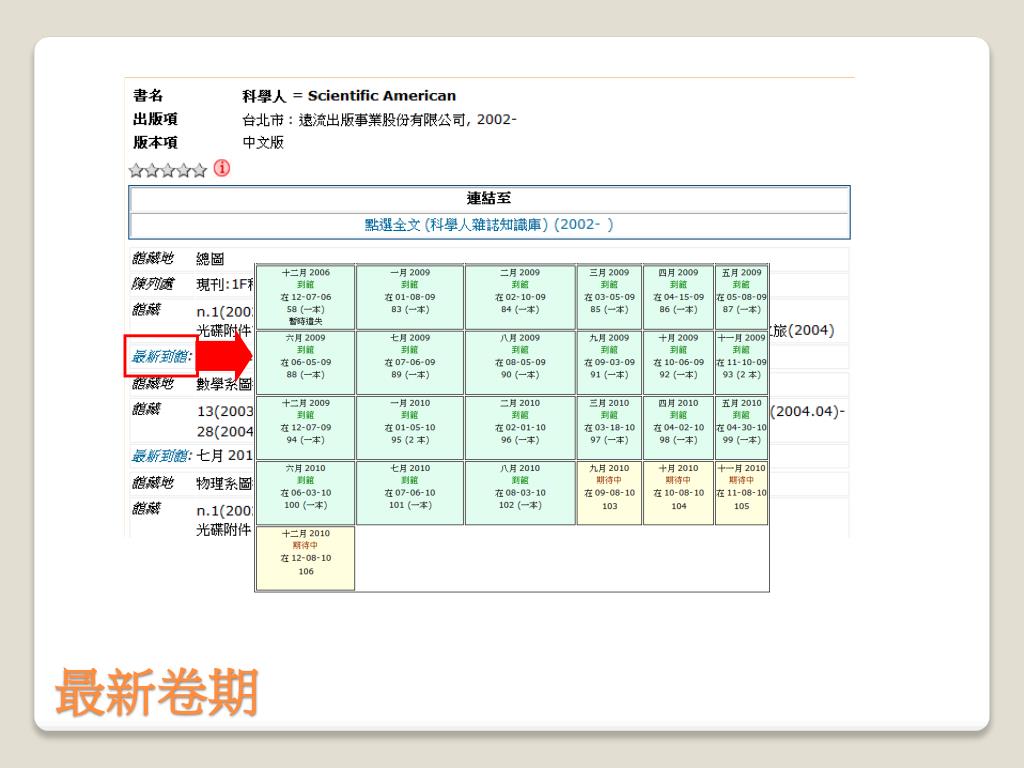Click the edition value 中文版

263,142
